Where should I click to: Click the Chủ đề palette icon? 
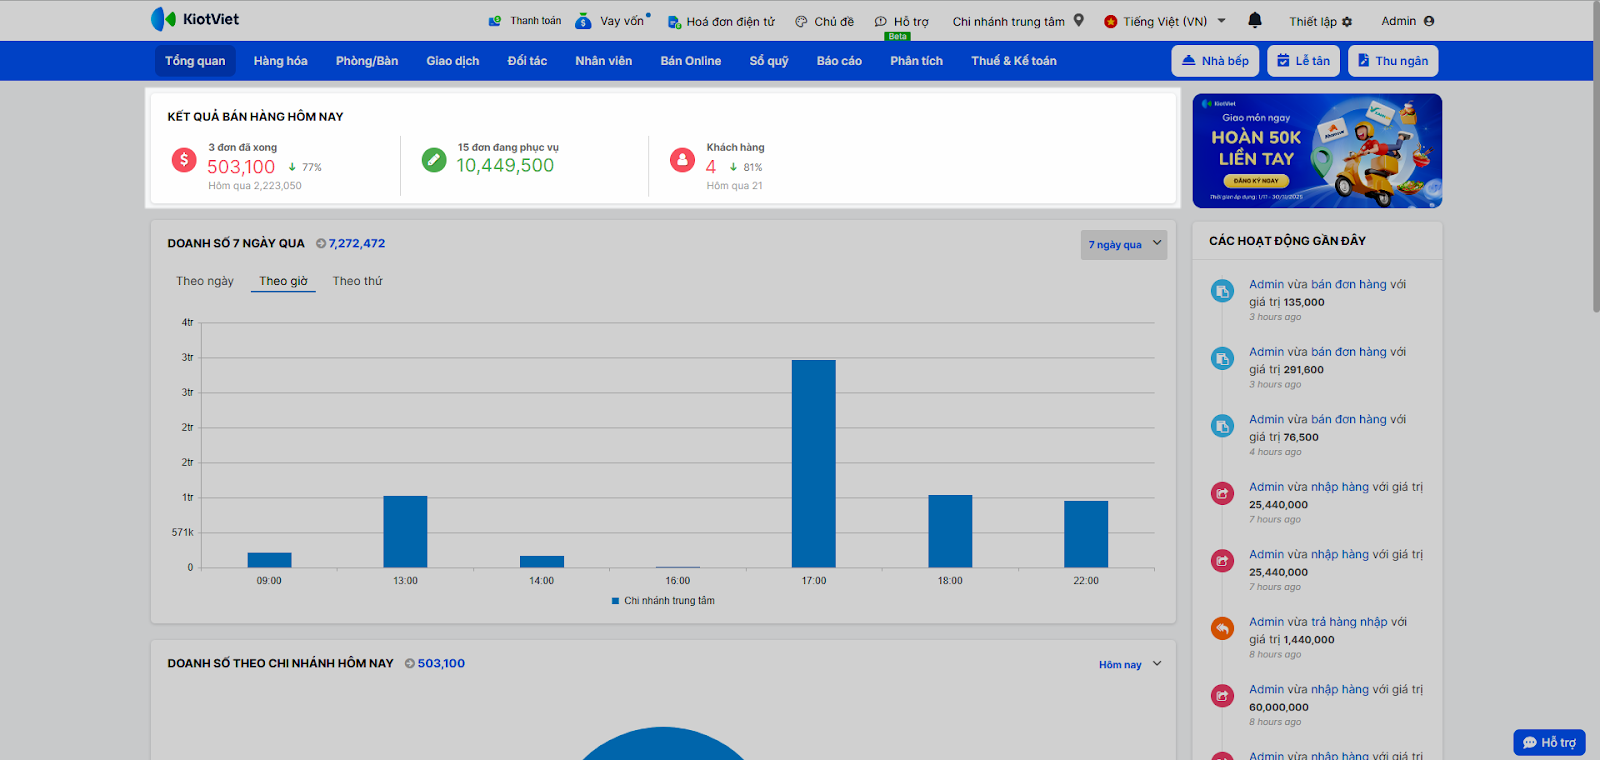pyautogui.click(x=801, y=21)
